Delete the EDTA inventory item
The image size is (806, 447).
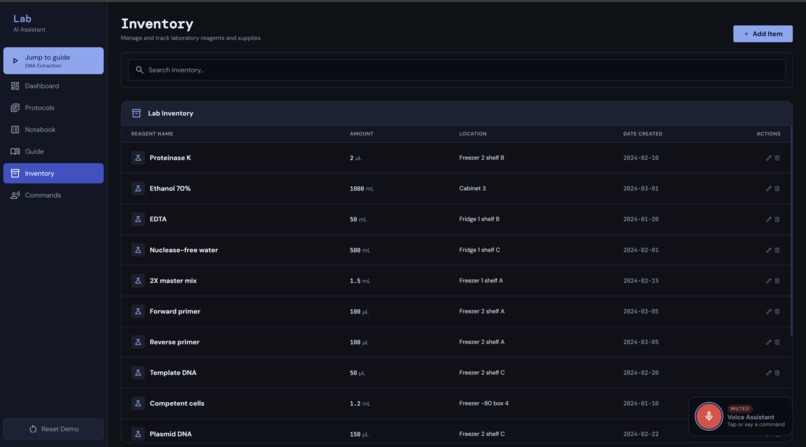(777, 219)
